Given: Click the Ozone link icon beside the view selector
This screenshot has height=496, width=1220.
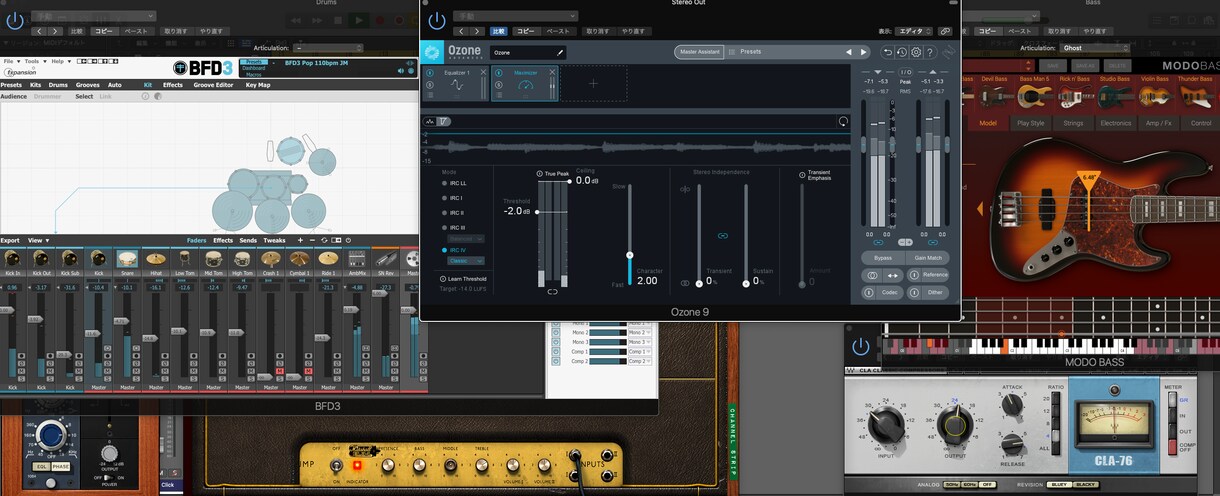Looking at the screenshot, I should [946, 31].
